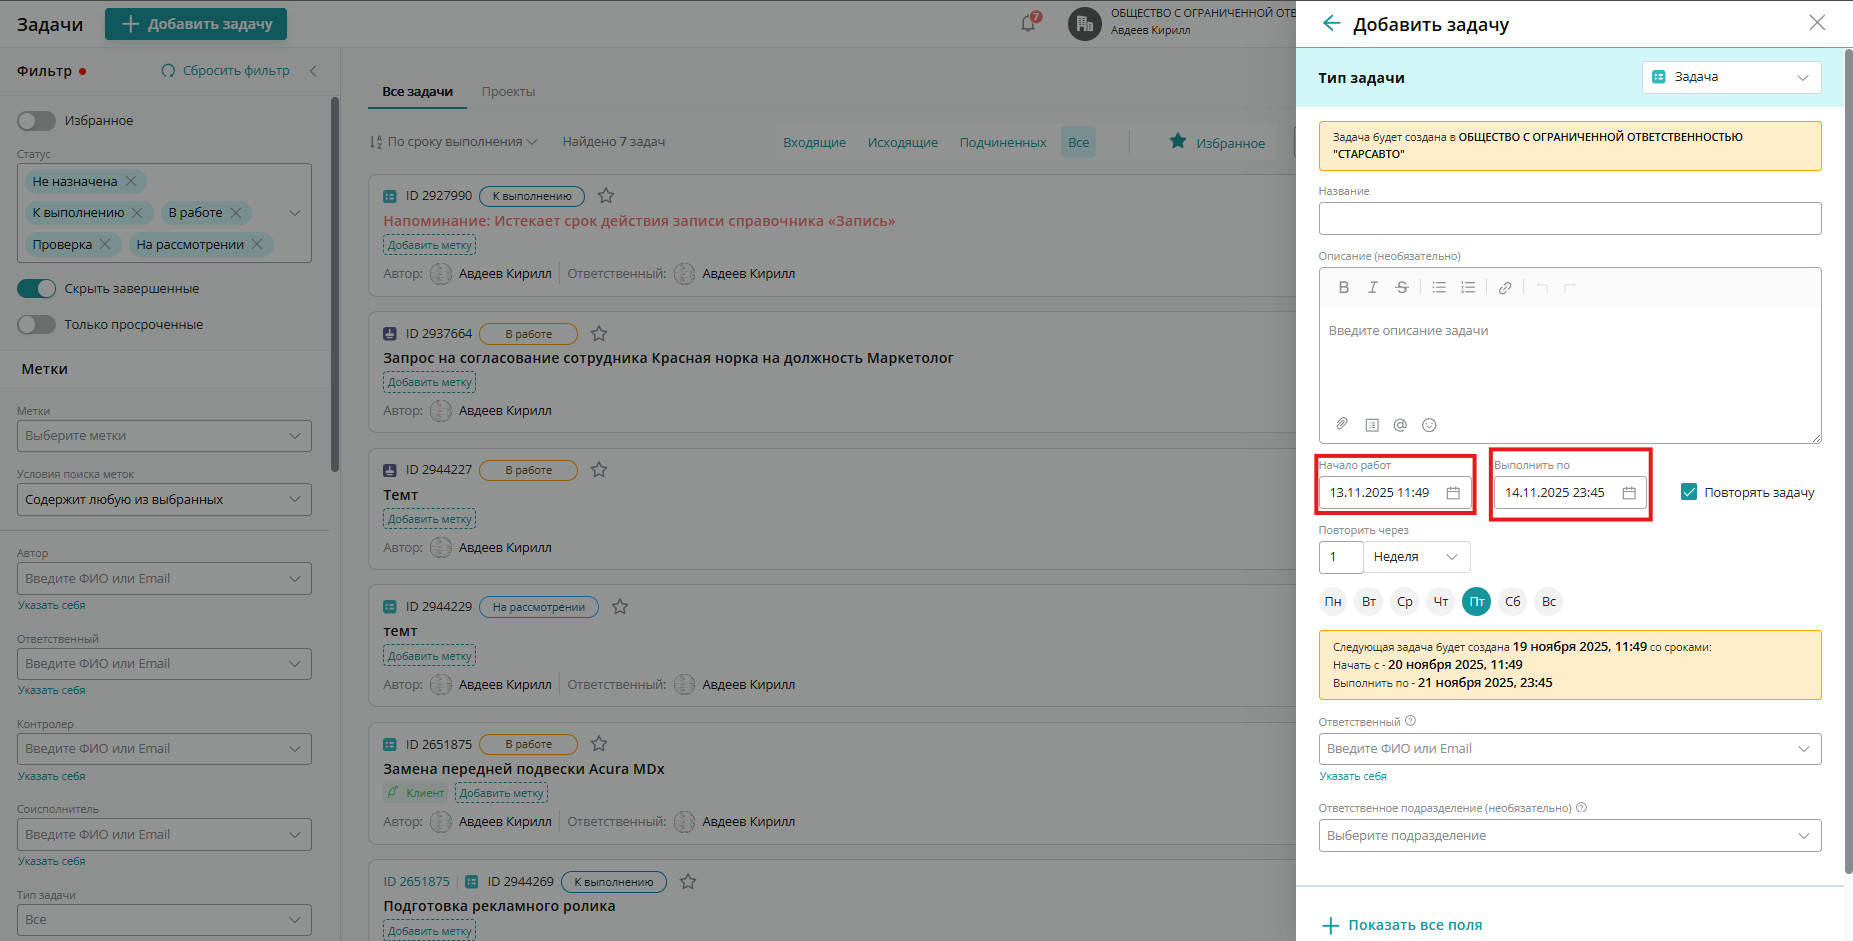Image resolution: width=1853 pixels, height=941 pixels.
Task: Insert a hyperlink in description editor
Action: click(x=1505, y=287)
